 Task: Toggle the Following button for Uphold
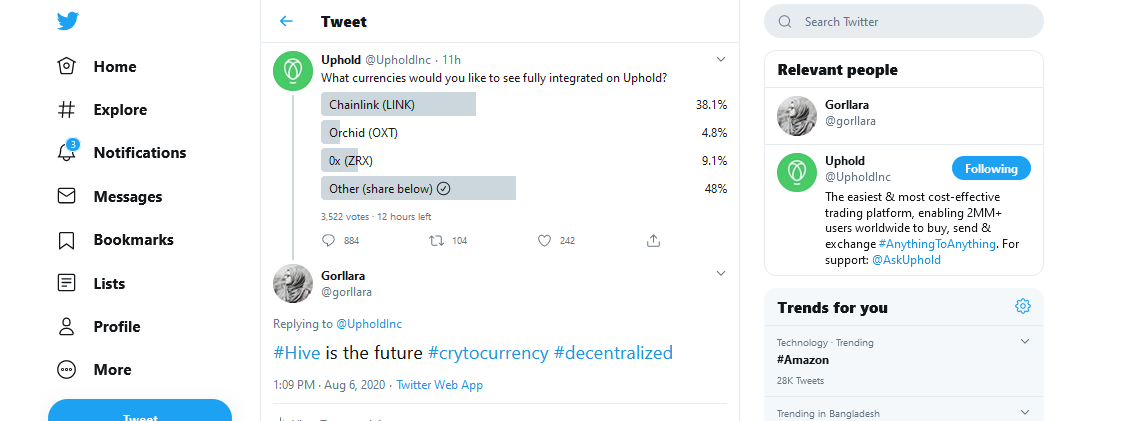pyautogui.click(x=991, y=168)
